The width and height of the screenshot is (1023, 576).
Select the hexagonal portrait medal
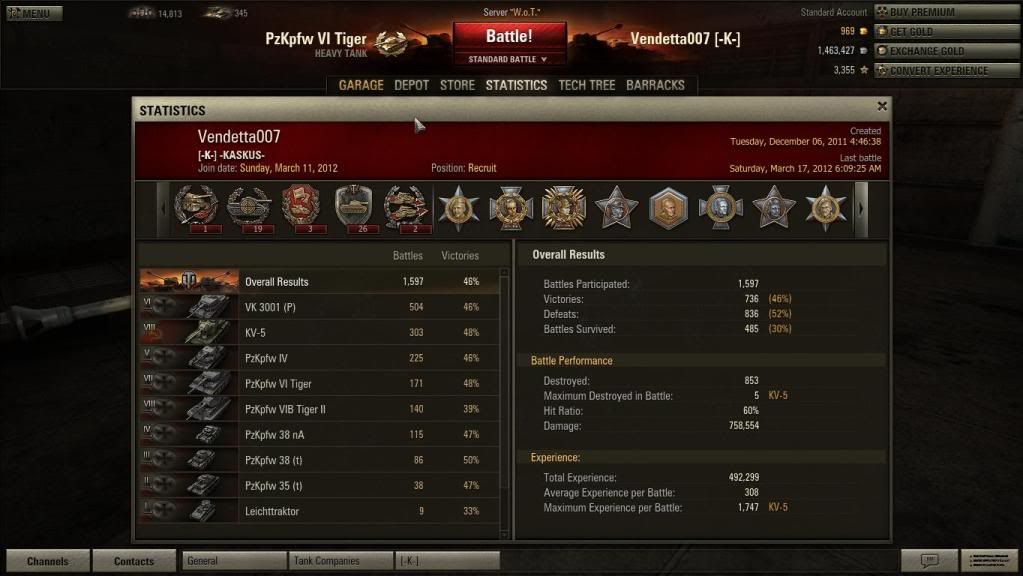[x=668, y=208]
